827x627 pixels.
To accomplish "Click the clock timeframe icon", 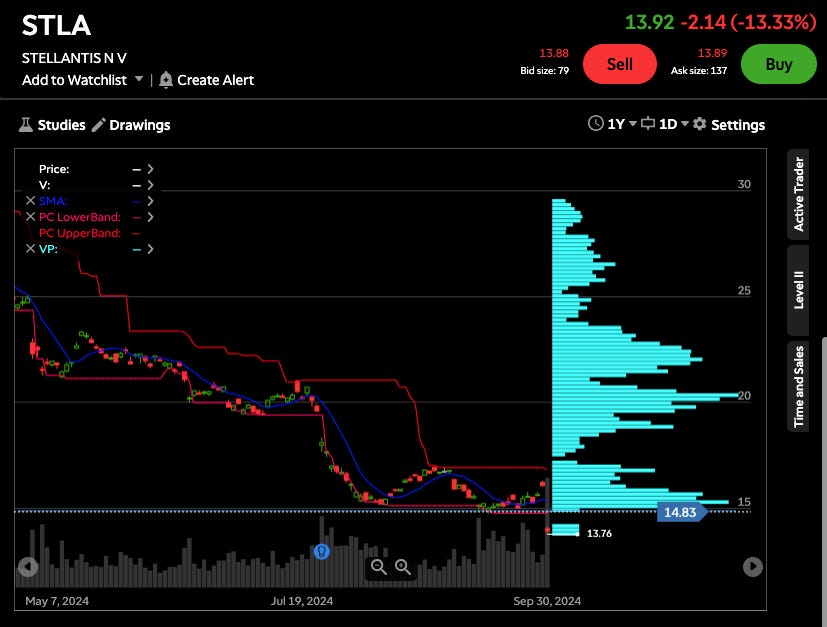I will click(x=595, y=124).
